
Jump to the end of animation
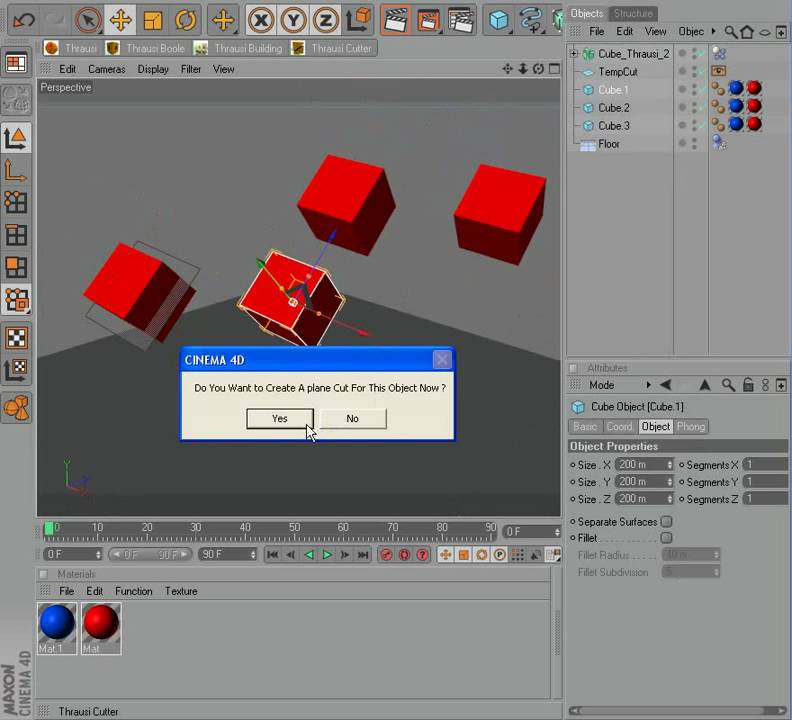point(363,555)
